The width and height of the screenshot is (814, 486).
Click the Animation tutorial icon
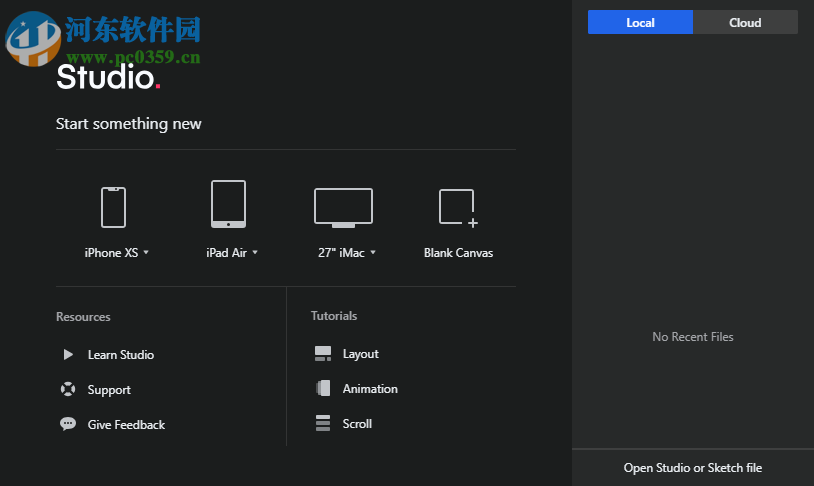pyautogui.click(x=323, y=388)
